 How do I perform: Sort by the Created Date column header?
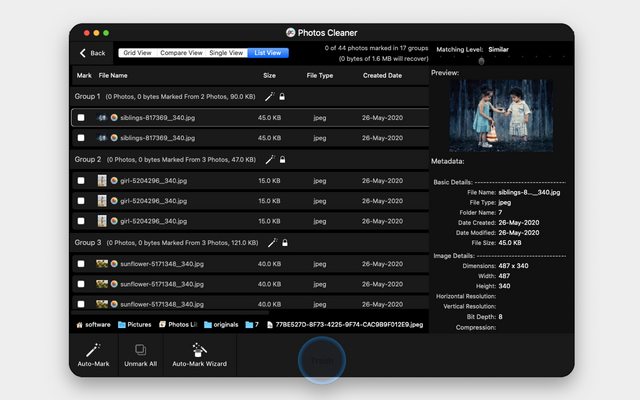pos(382,76)
